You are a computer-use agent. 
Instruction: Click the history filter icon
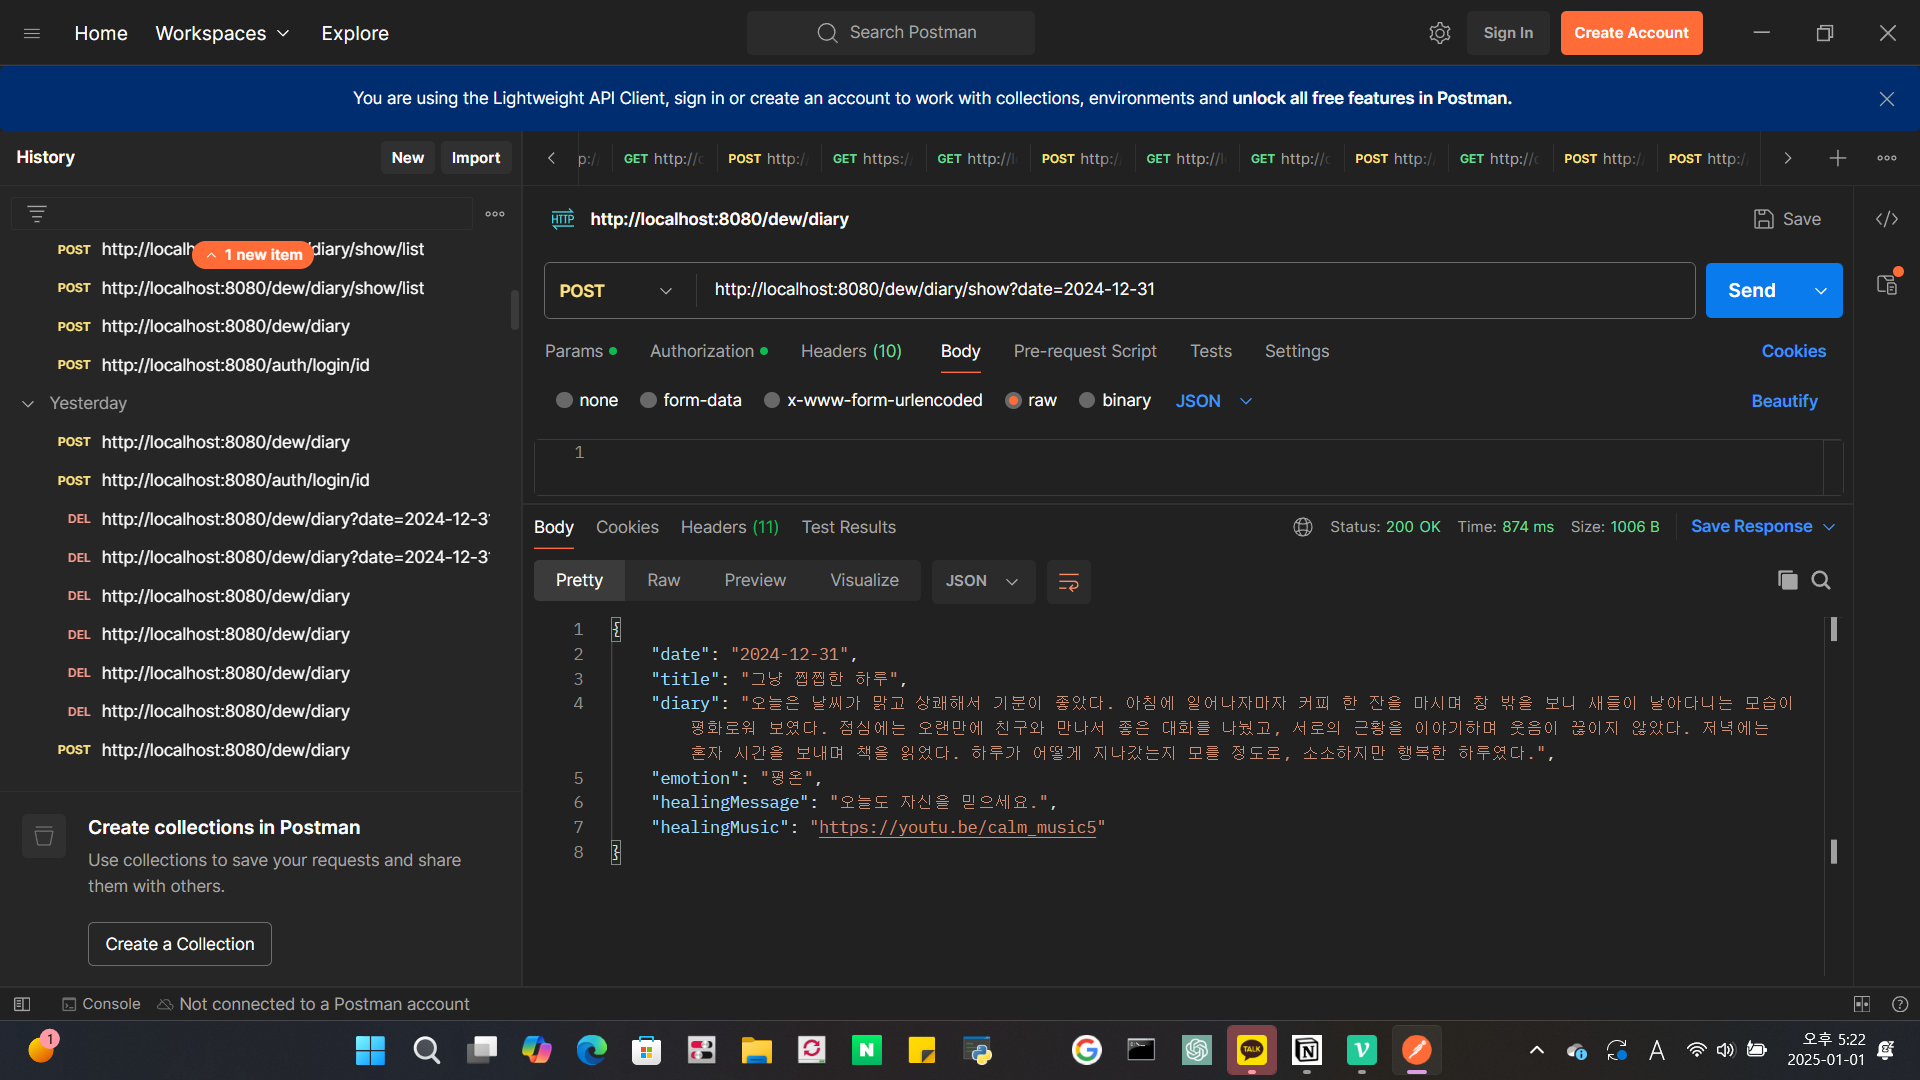click(x=37, y=214)
